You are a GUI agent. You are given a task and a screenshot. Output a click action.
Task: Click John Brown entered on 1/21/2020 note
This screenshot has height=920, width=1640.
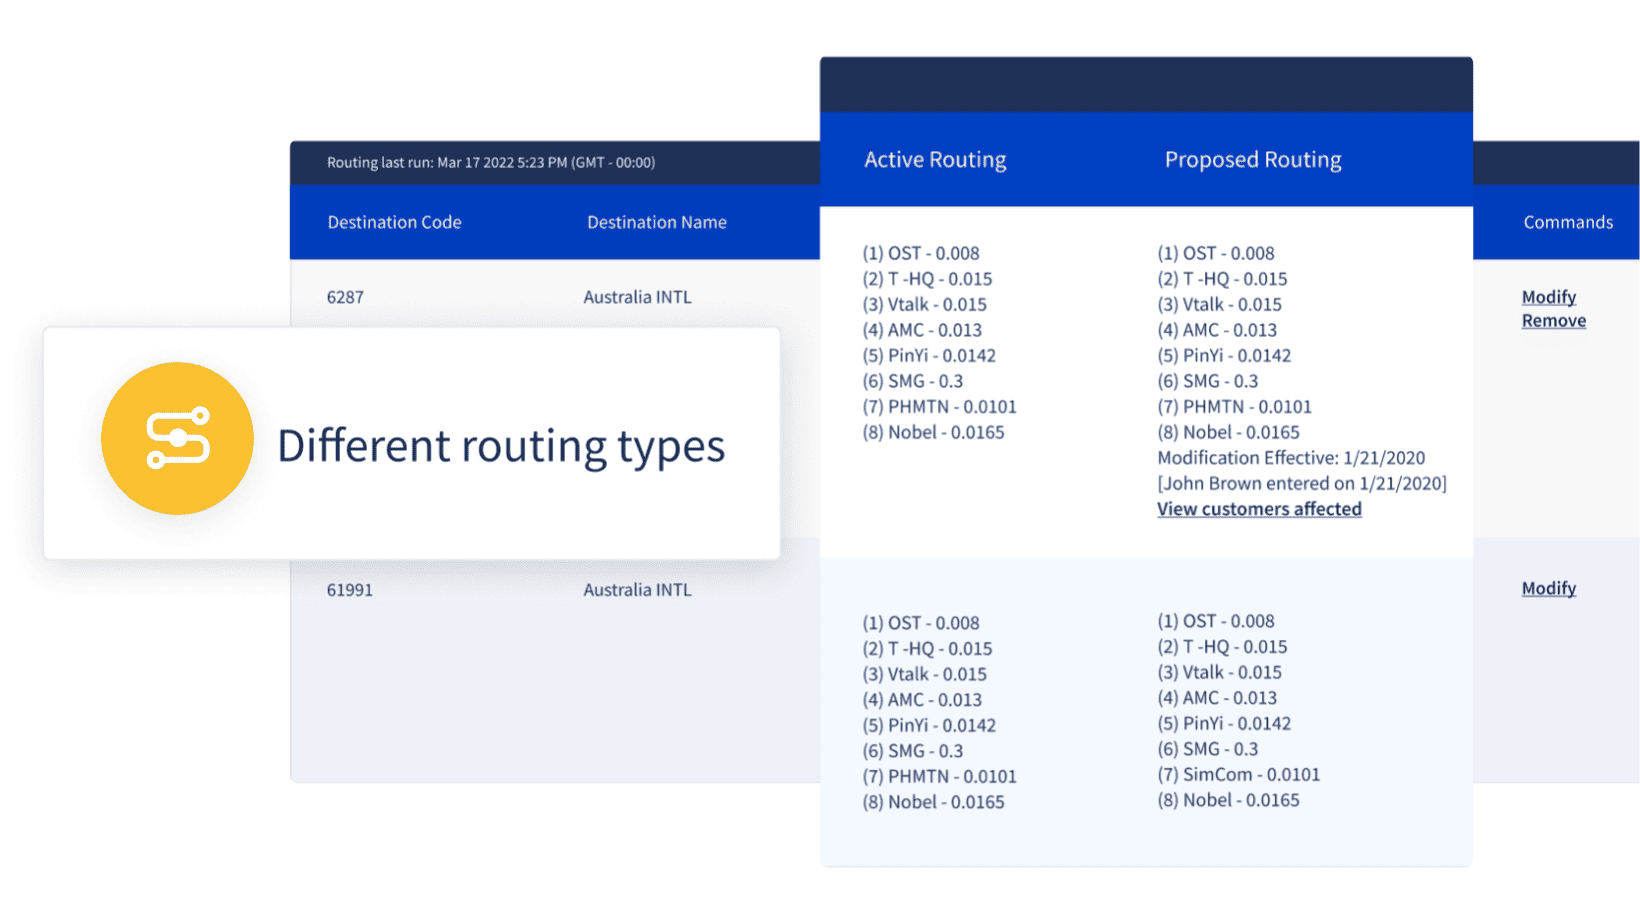tap(1302, 484)
